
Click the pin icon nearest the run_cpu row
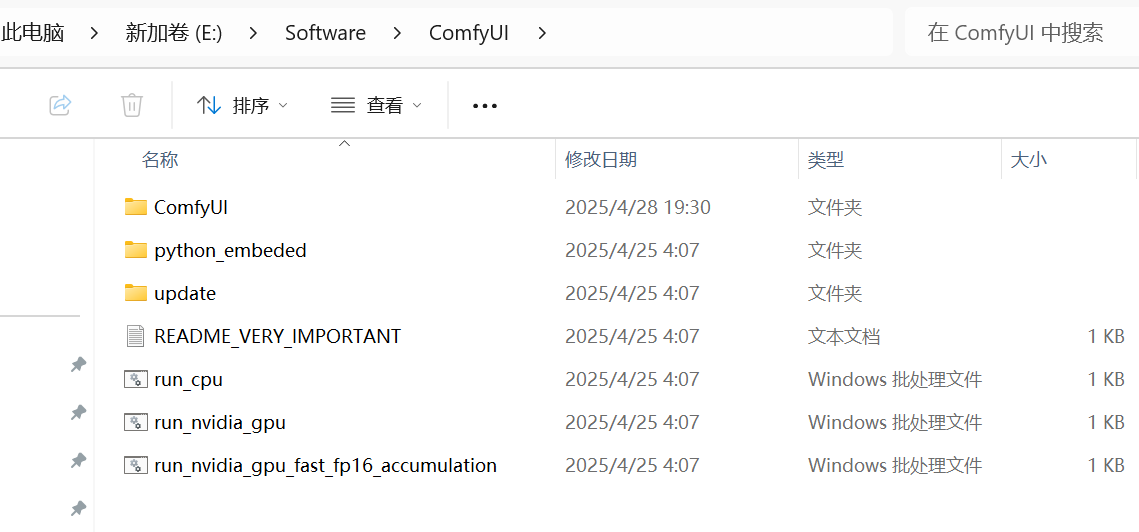pos(78,365)
